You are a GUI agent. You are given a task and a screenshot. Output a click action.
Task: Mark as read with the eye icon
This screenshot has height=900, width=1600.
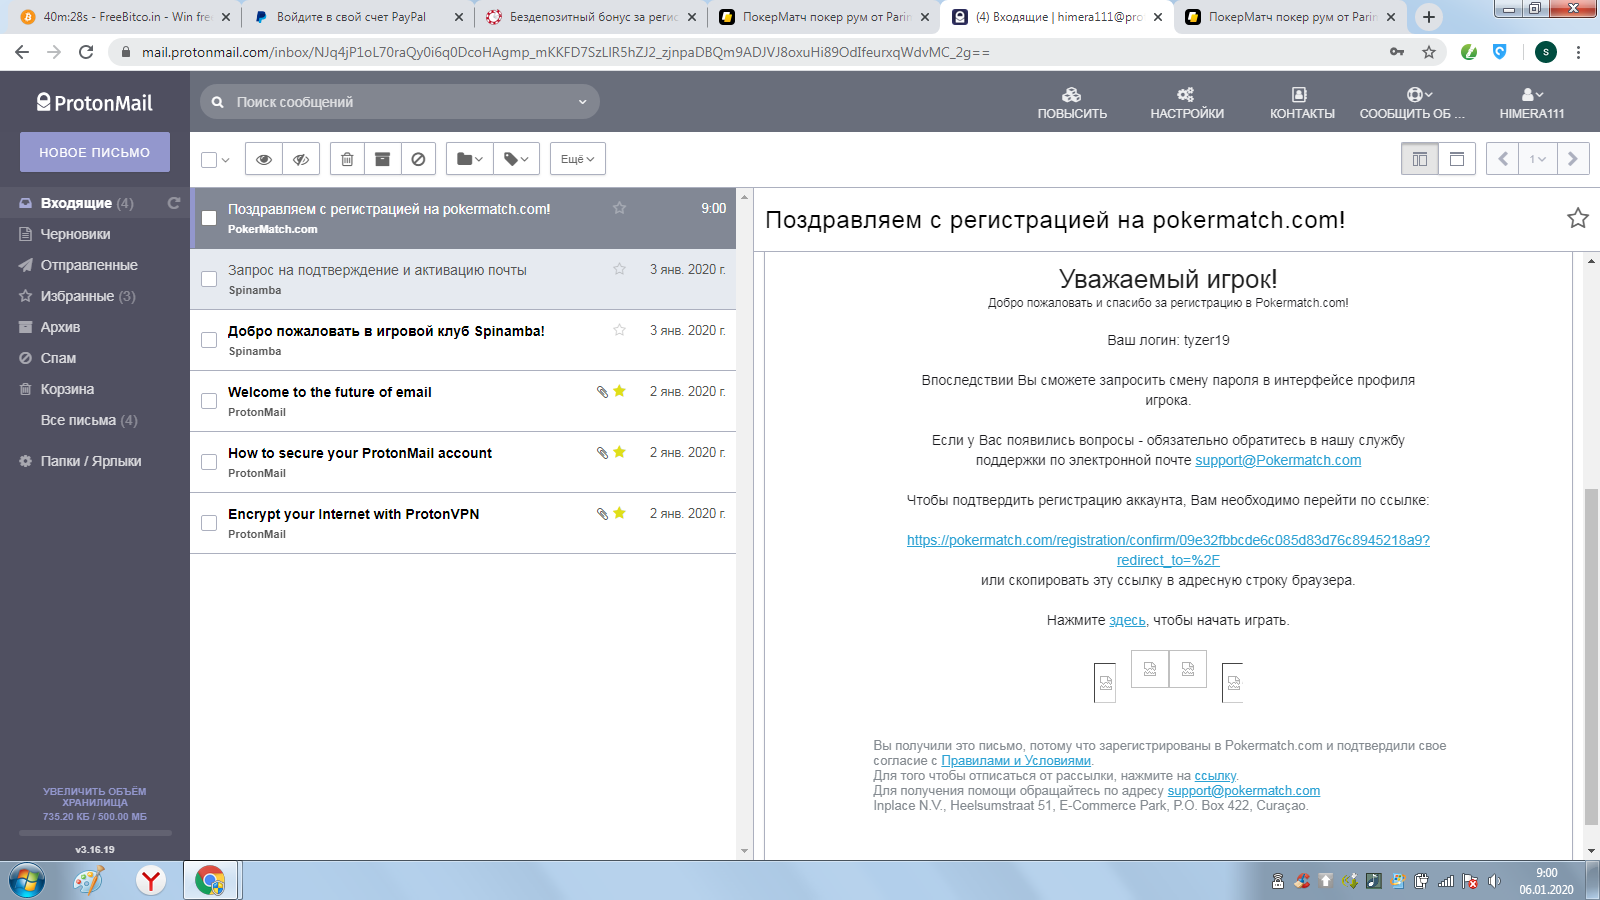(264, 159)
